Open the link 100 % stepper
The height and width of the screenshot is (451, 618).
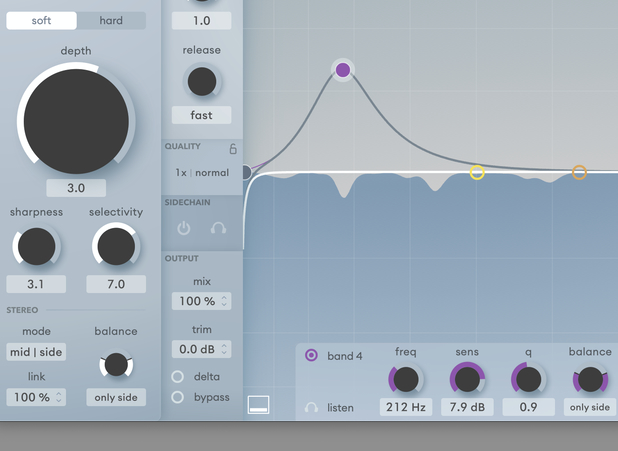pos(37,397)
